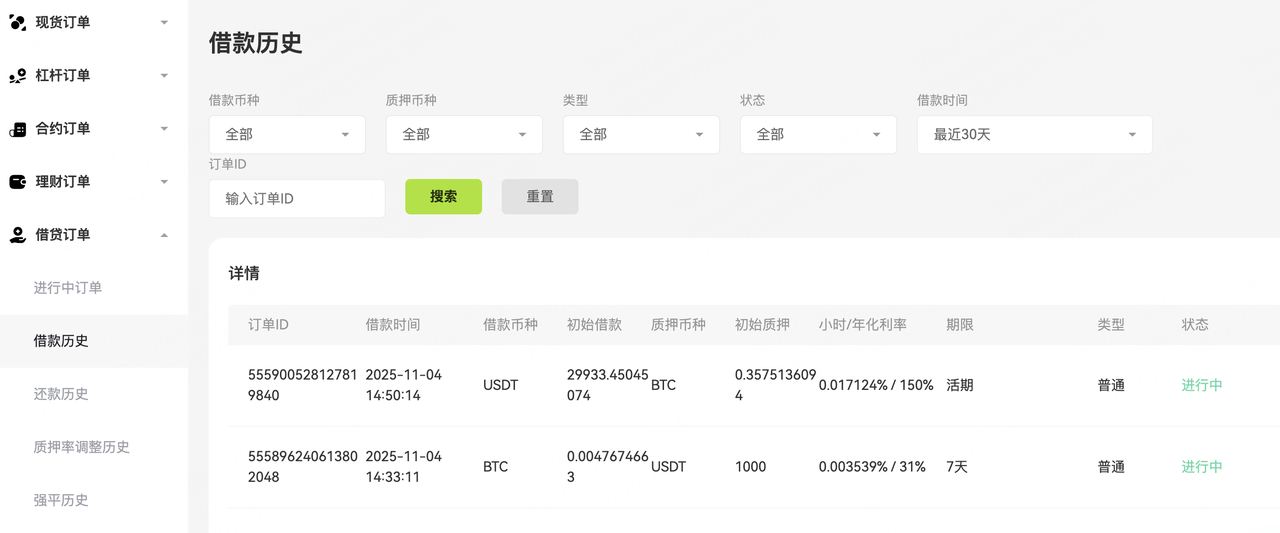The image size is (1280, 533).
Task: Click borrow time 2025-11-04 14:33:11
Action: click(404, 467)
